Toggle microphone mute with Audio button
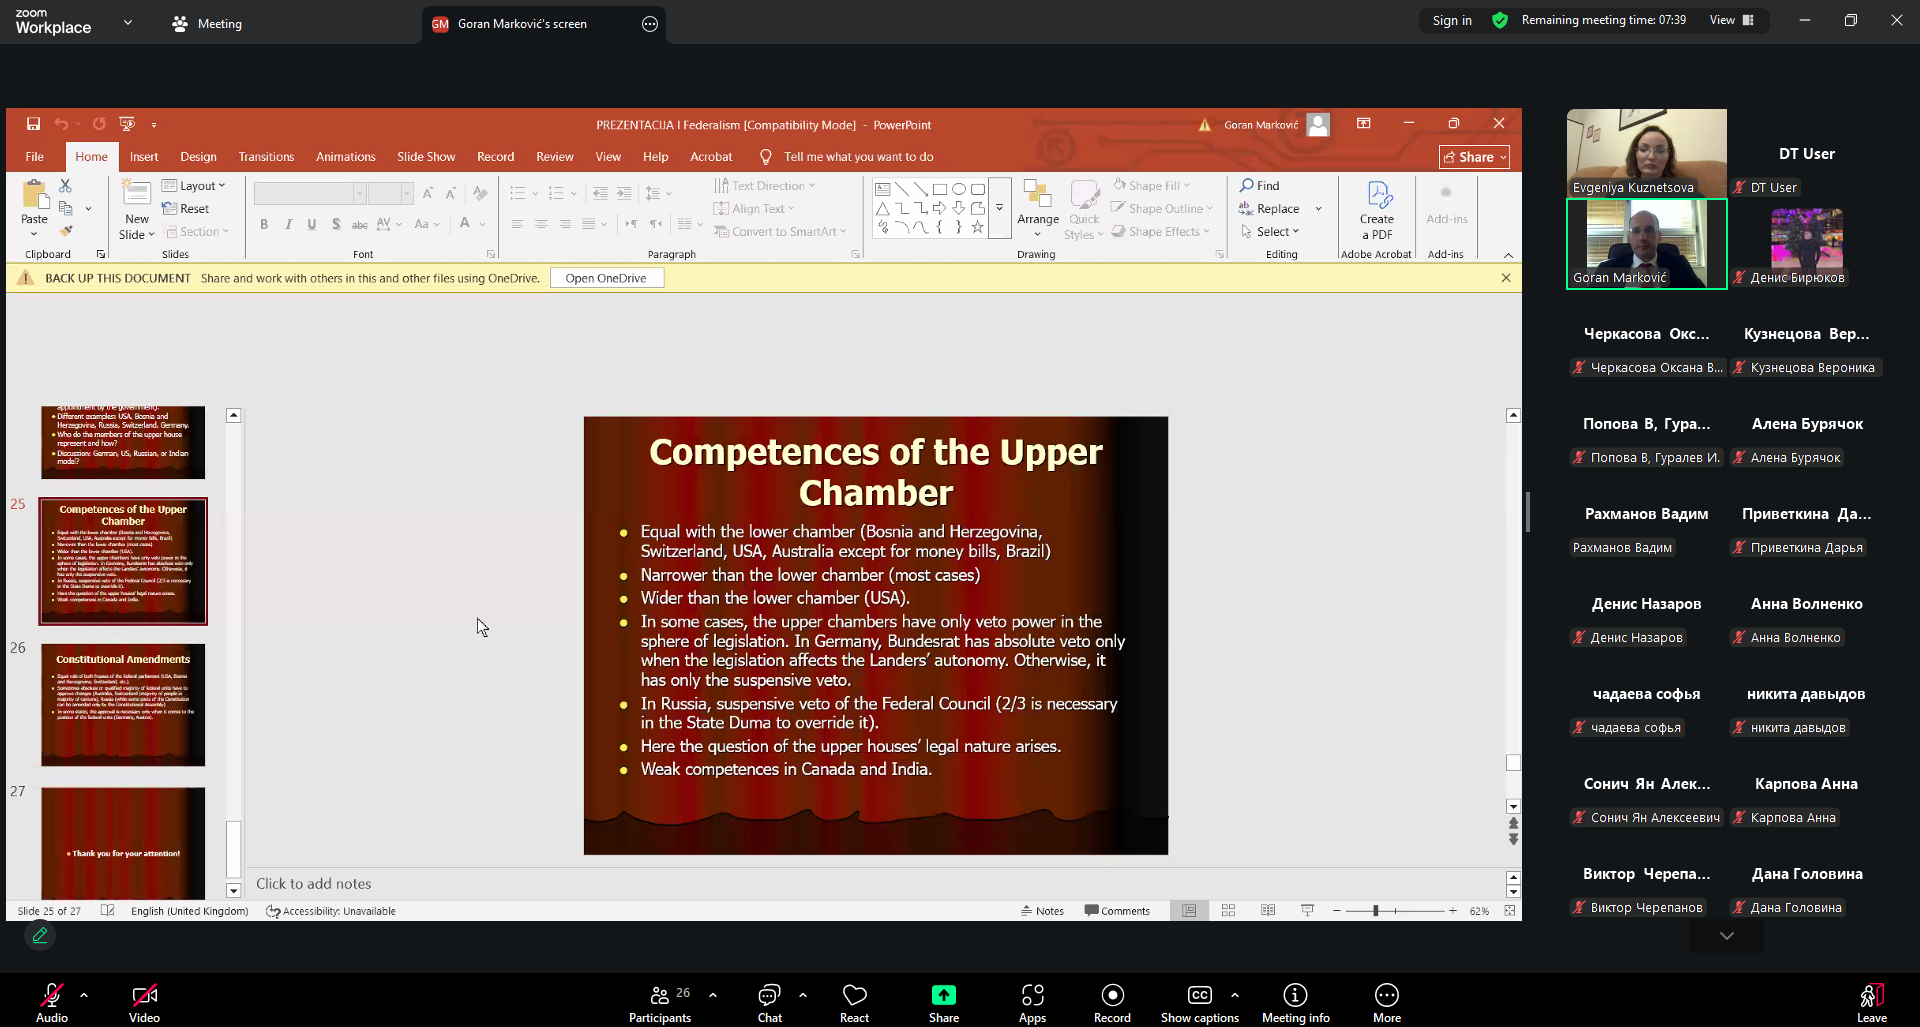 pyautogui.click(x=51, y=1001)
